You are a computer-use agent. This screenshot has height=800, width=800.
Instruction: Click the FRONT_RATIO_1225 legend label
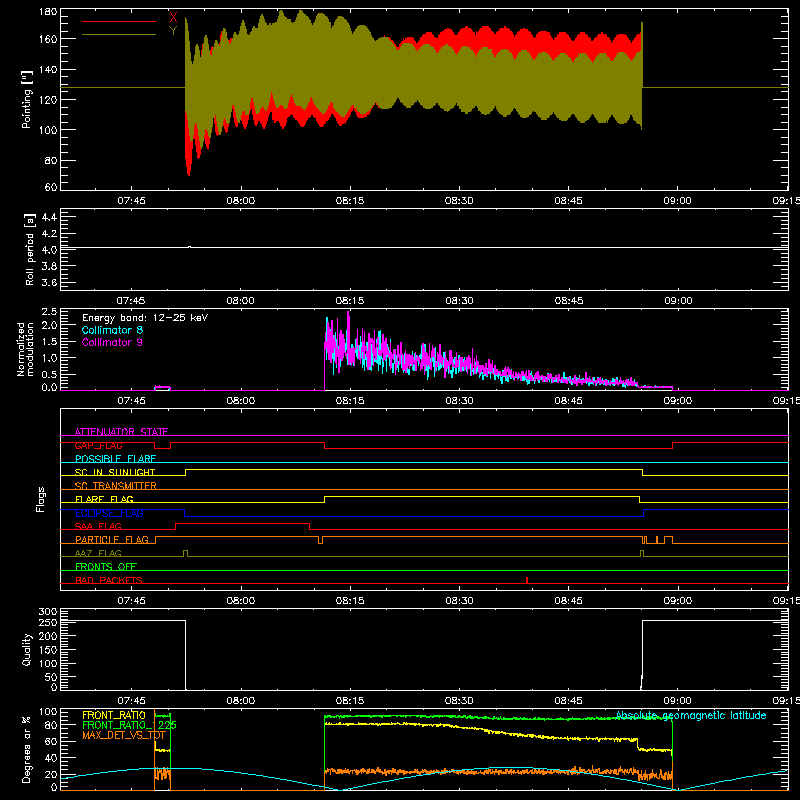click(129, 725)
